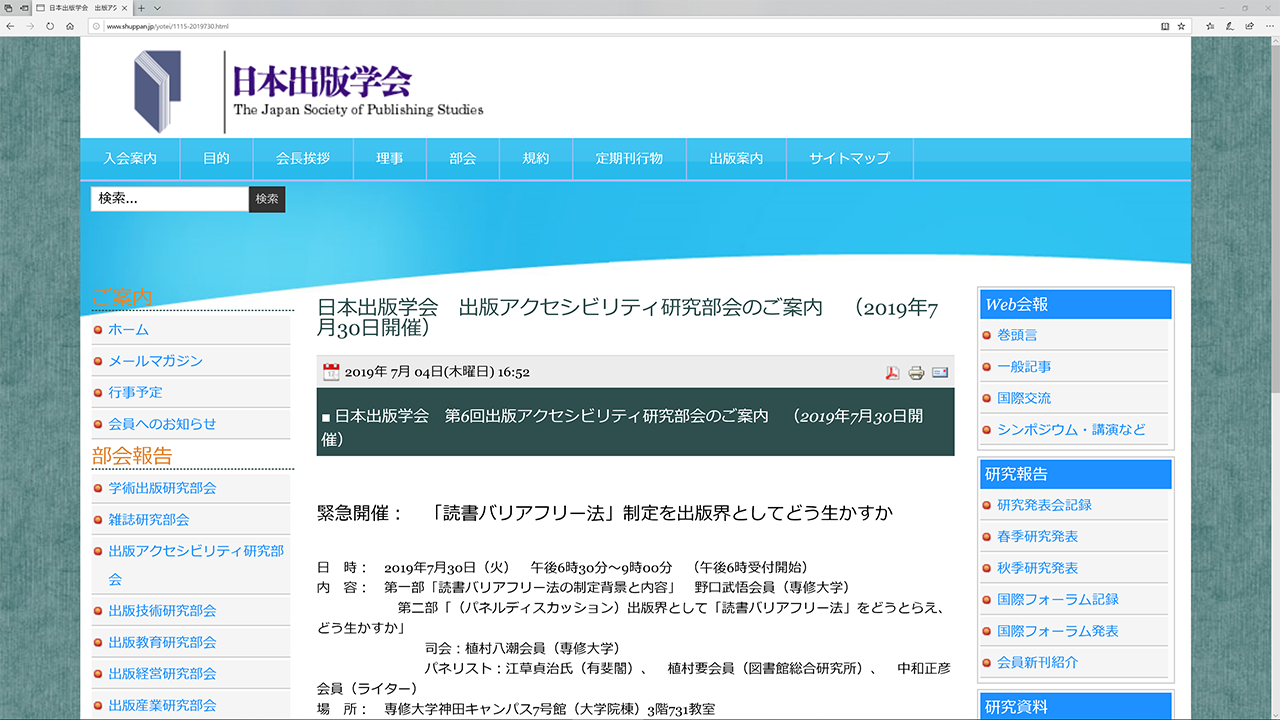Viewport: 1280px width, 720px height.
Task: Click the red bullet icon beside ホーム
Action: pyautogui.click(x=98, y=330)
